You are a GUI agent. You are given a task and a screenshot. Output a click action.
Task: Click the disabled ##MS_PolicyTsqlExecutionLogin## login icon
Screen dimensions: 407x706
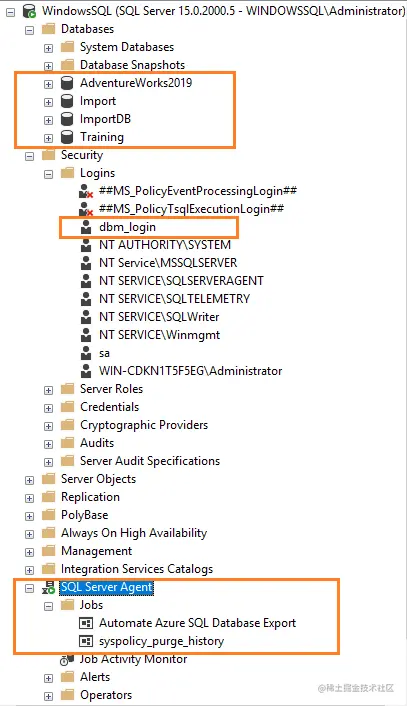pyautogui.click(x=86, y=209)
